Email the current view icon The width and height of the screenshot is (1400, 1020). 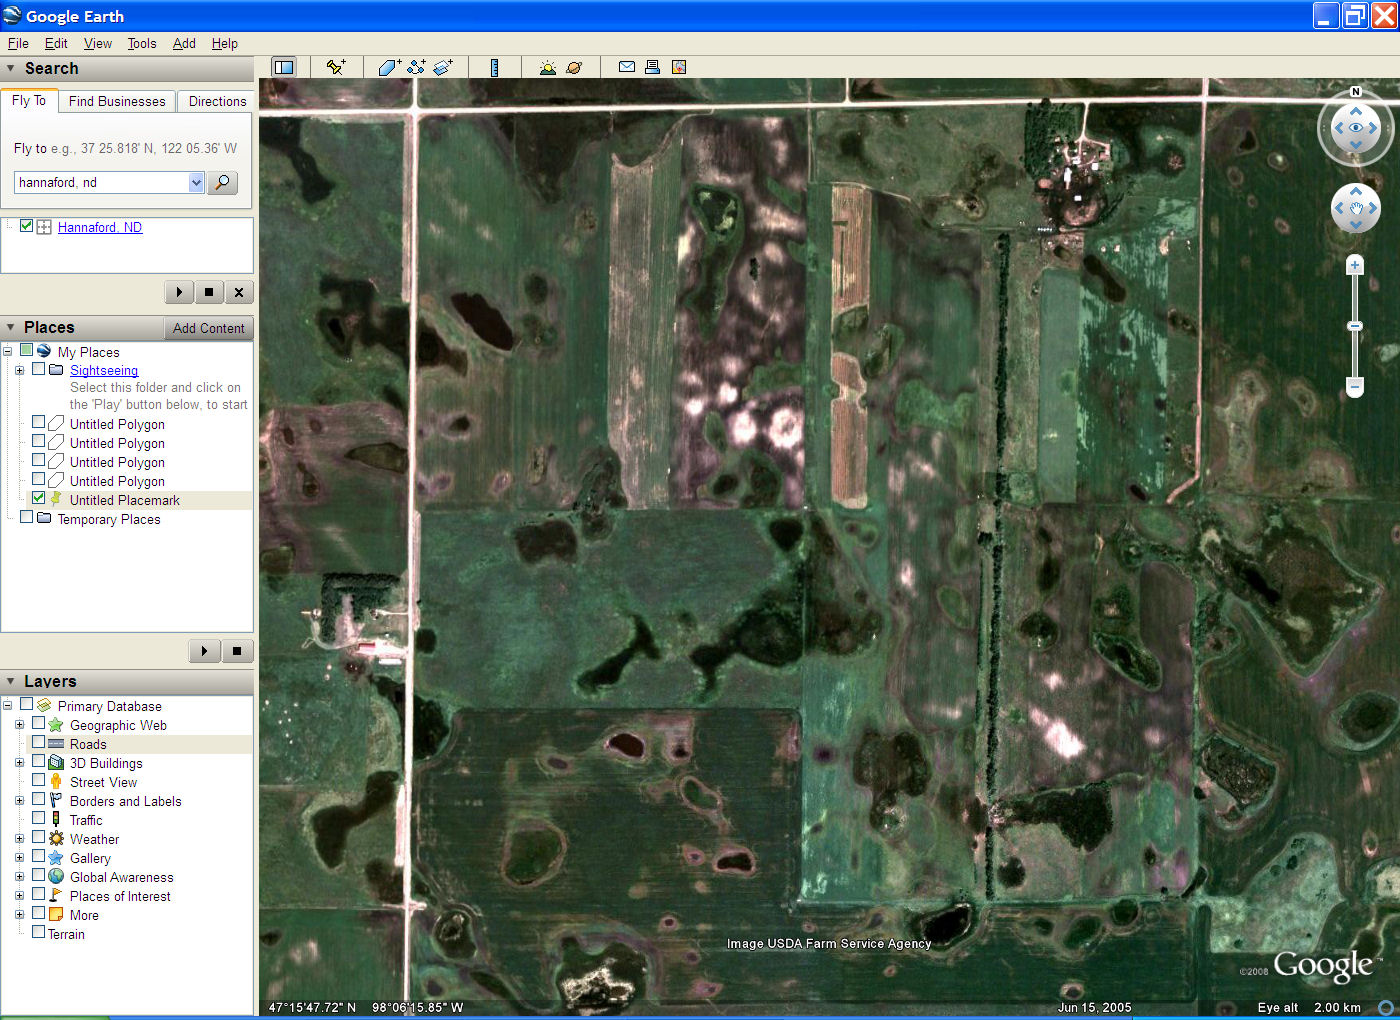[x=627, y=67]
